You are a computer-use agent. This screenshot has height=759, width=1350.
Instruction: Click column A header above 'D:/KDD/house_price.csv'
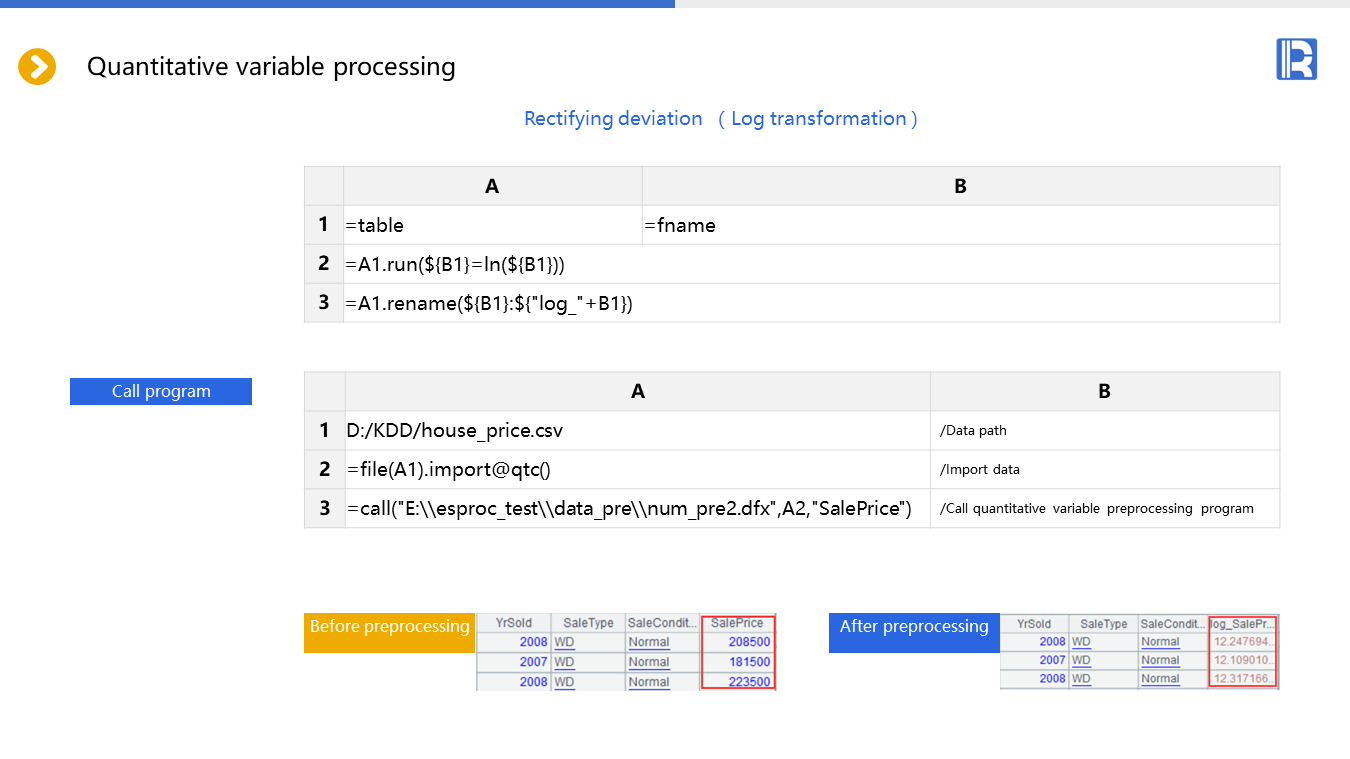(x=638, y=391)
